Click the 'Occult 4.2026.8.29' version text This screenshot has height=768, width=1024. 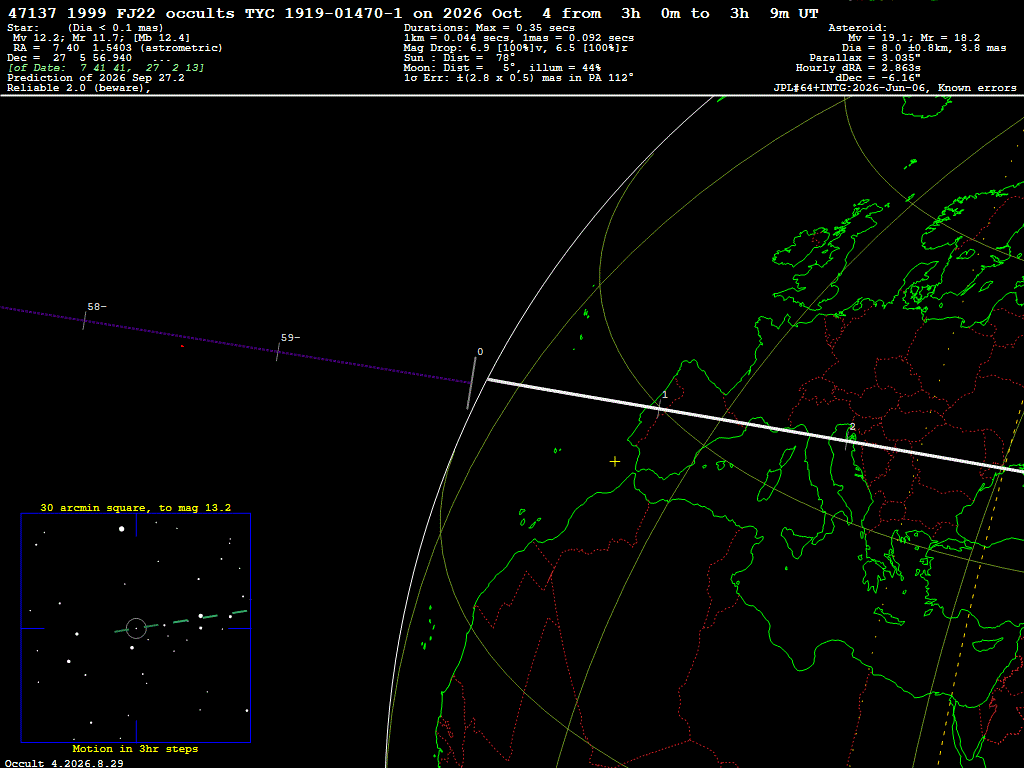click(x=64, y=763)
